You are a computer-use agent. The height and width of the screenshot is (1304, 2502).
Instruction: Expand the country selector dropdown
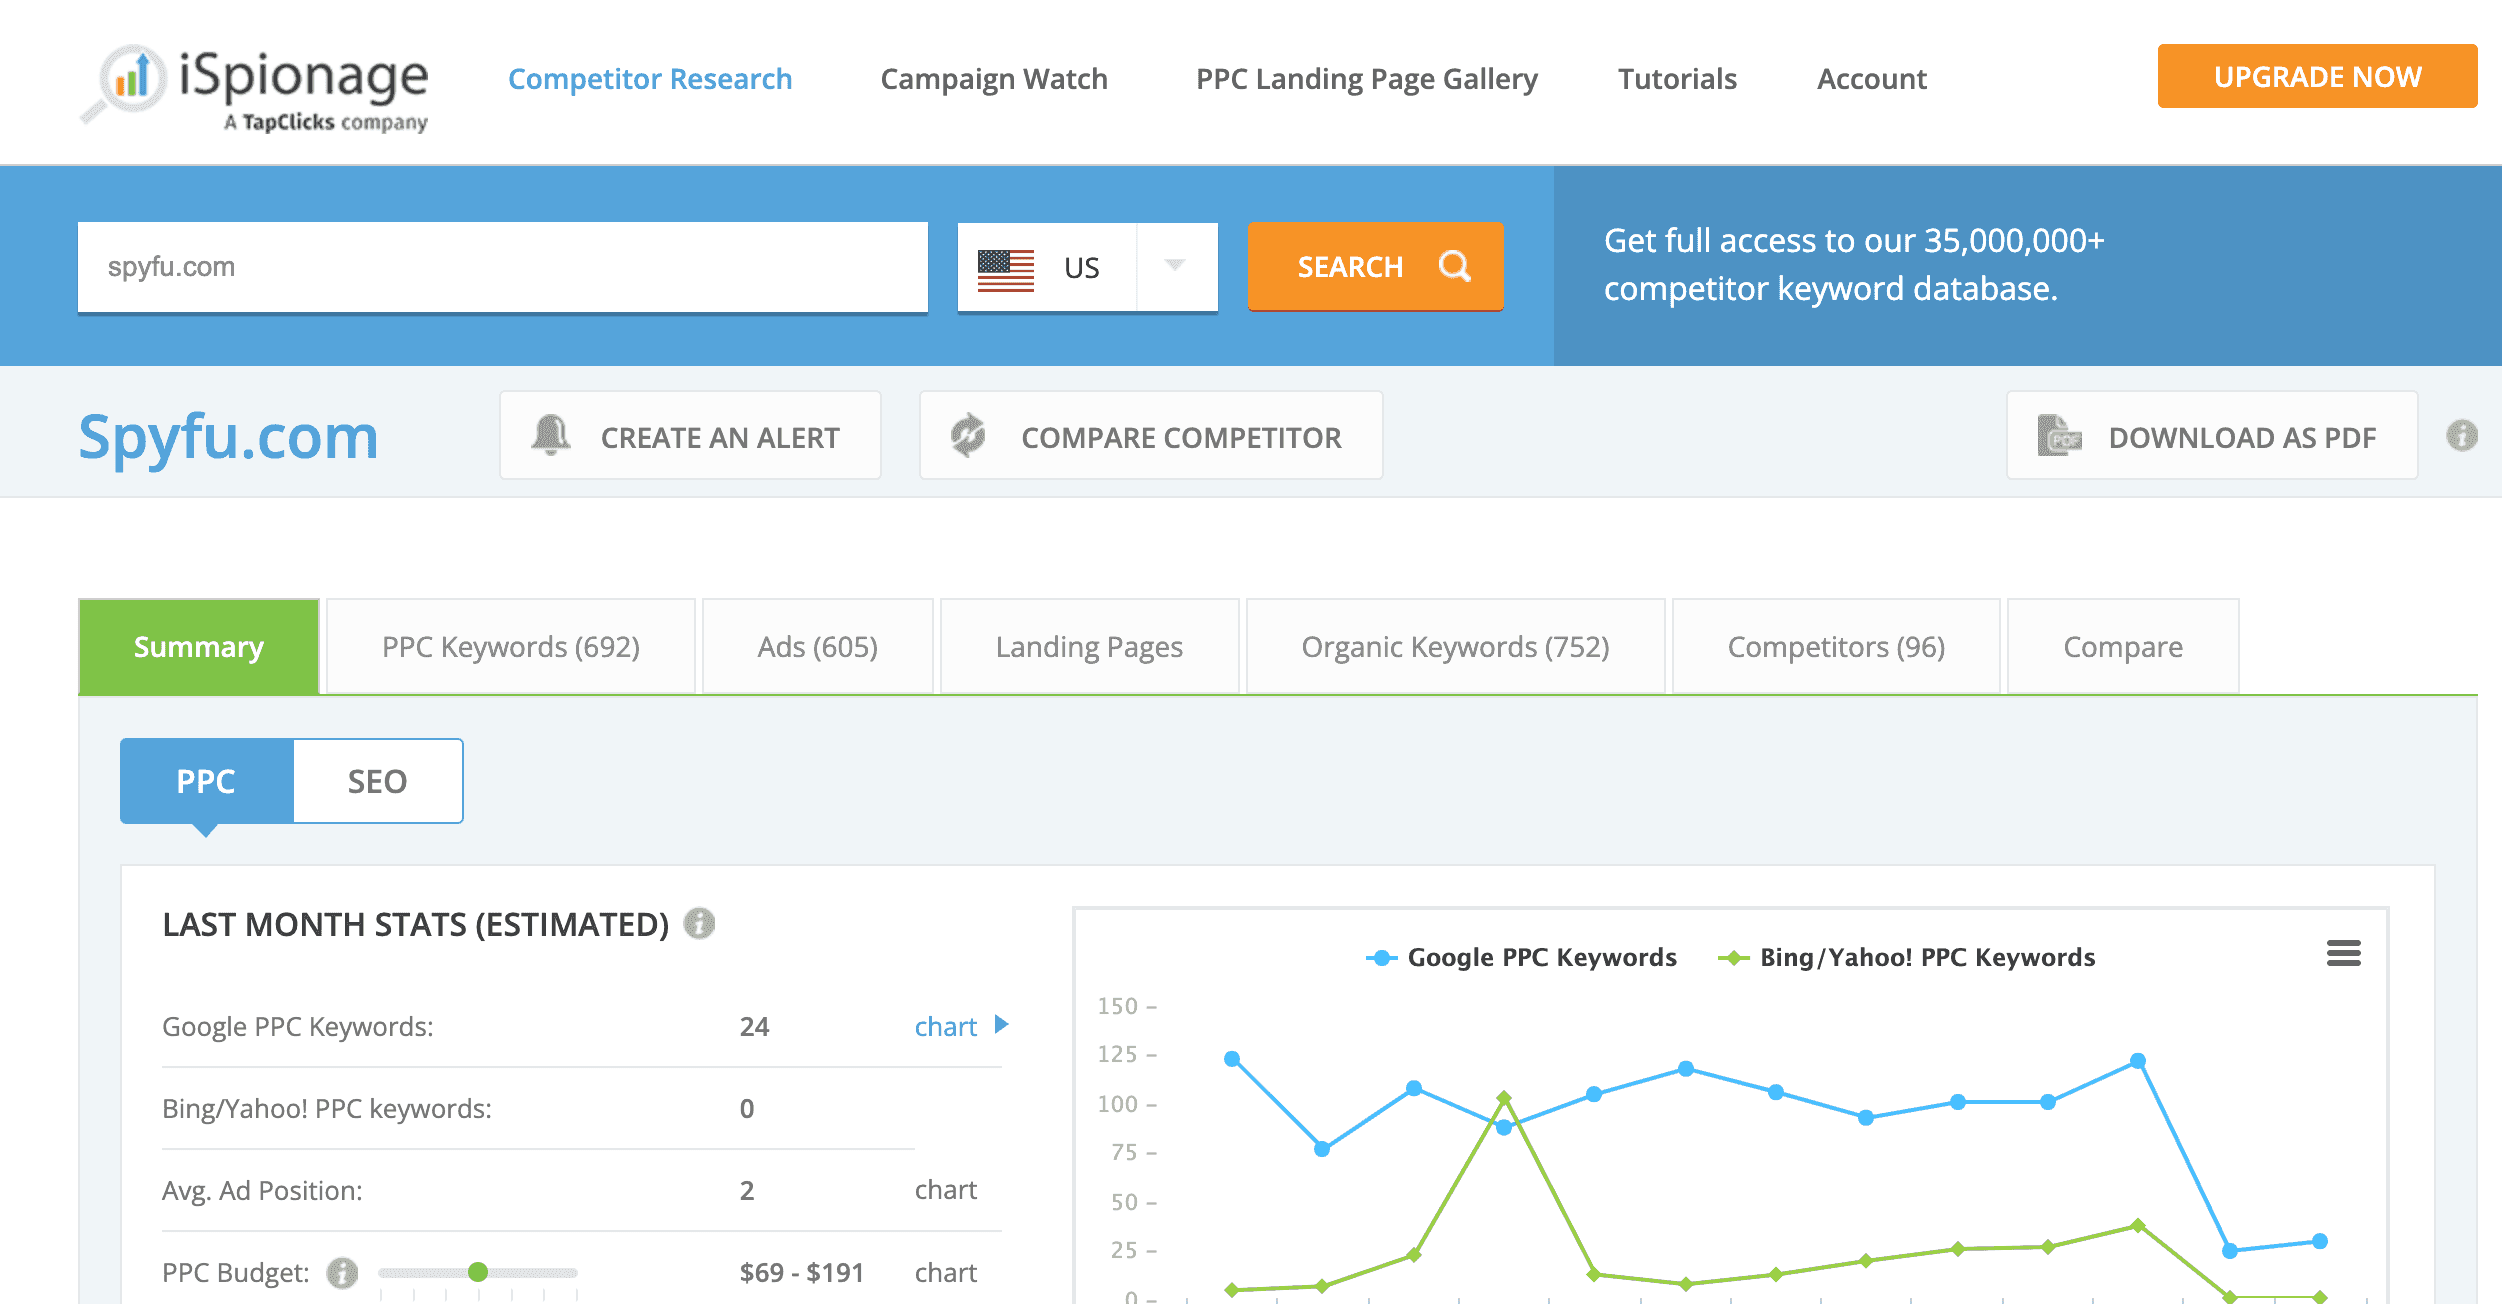point(1176,266)
